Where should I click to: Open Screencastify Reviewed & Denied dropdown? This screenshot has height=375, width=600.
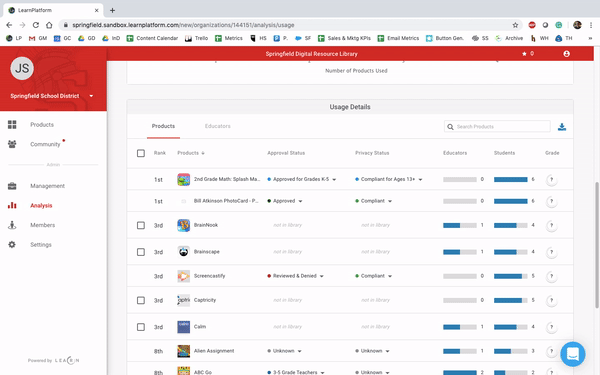click(x=295, y=276)
